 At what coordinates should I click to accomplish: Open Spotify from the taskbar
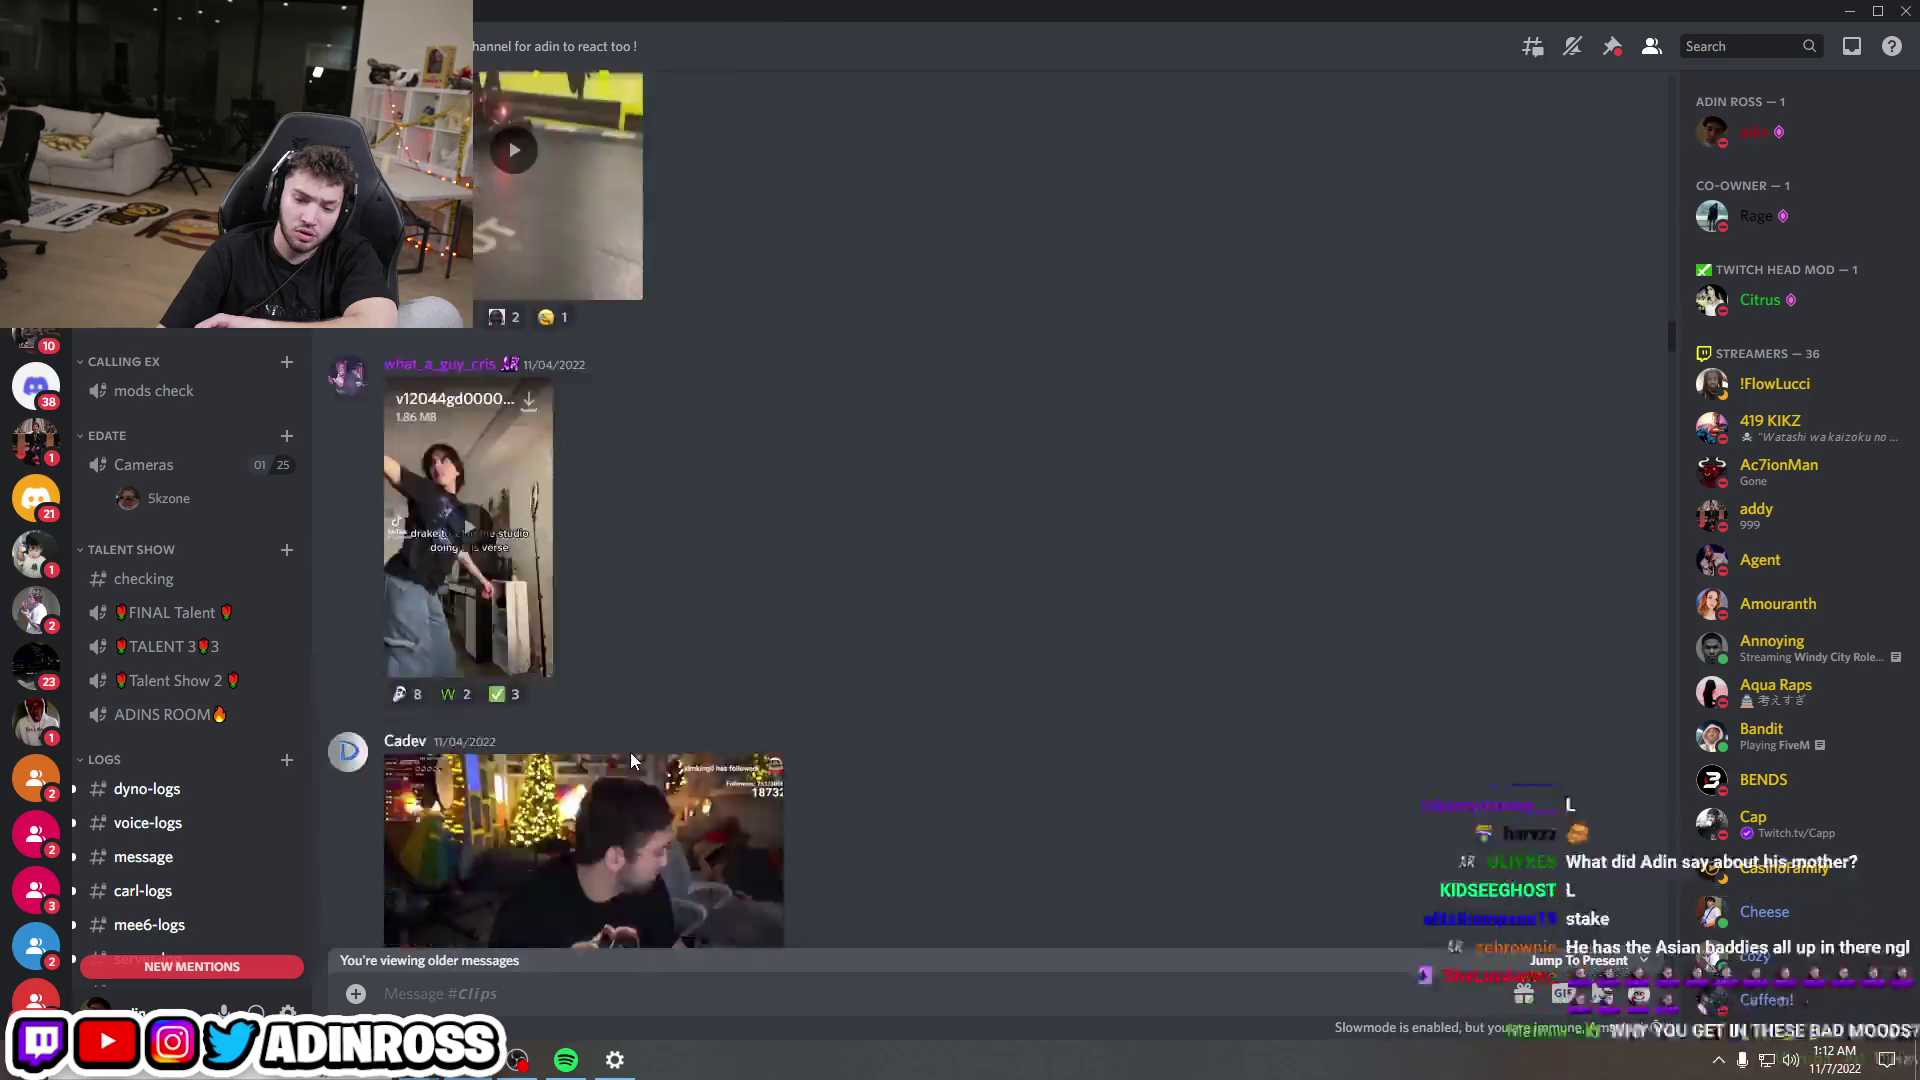[x=566, y=1060]
